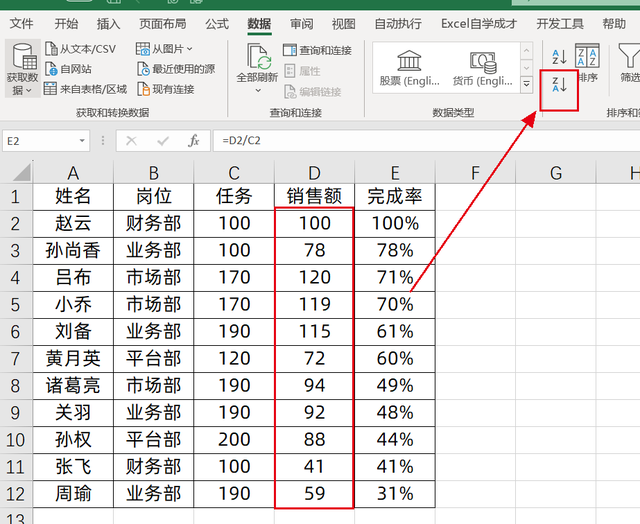
Task: Click the Select All corner triangle
Action: tap(20, 172)
